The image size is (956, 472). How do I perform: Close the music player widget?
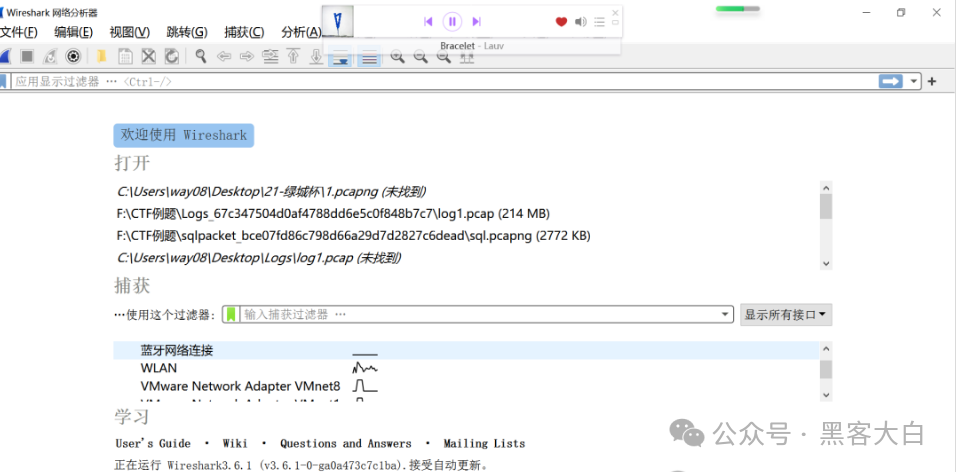coord(615,12)
